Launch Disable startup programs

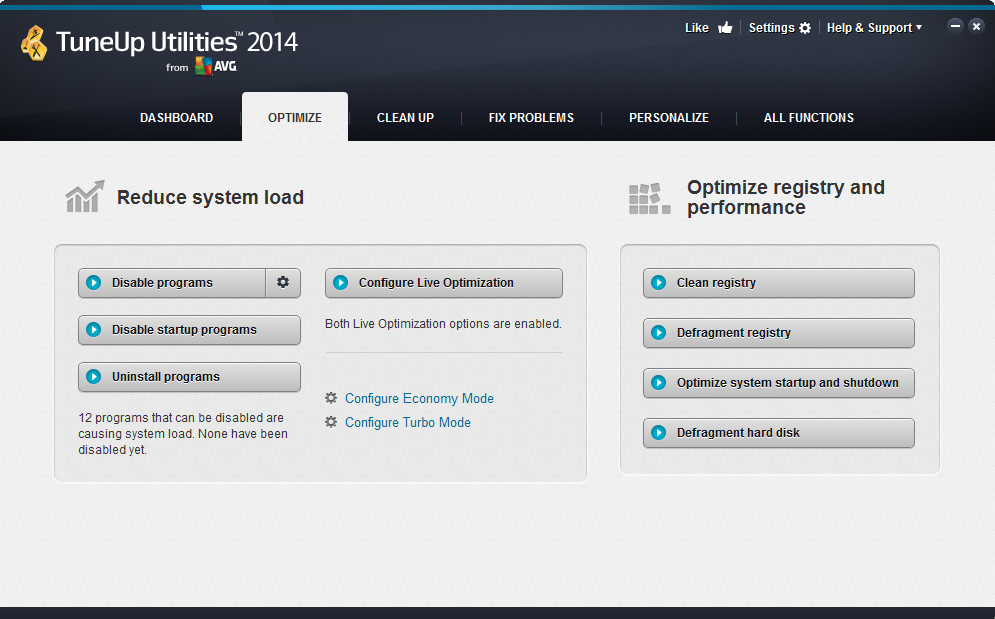pos(189,329)
